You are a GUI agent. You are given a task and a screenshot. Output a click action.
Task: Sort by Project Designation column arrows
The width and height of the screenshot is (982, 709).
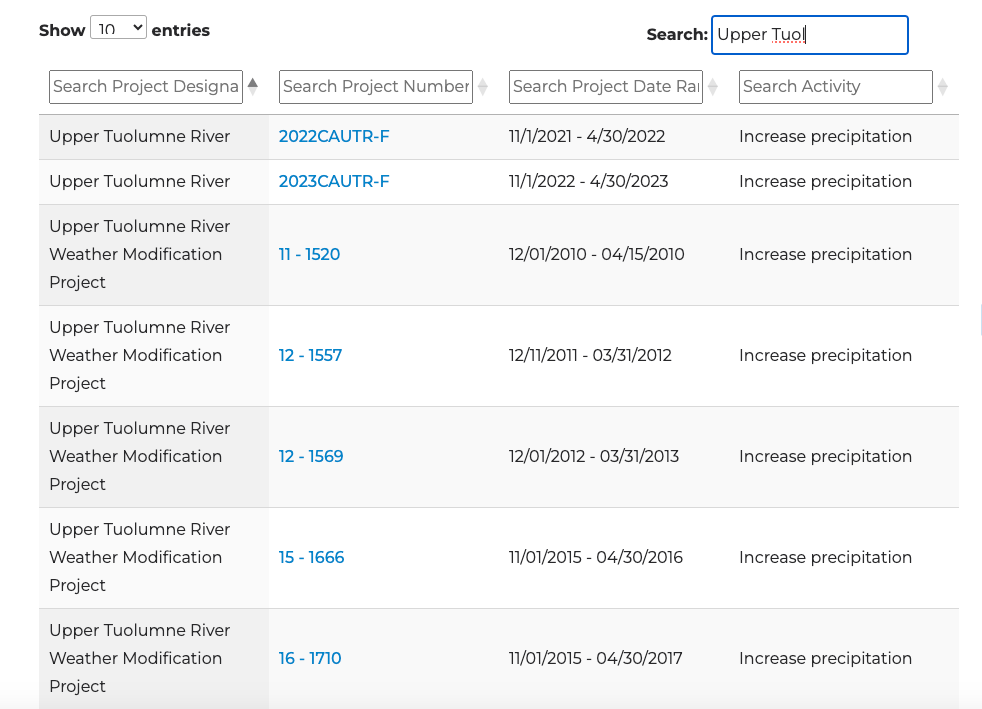click(253, 86)
